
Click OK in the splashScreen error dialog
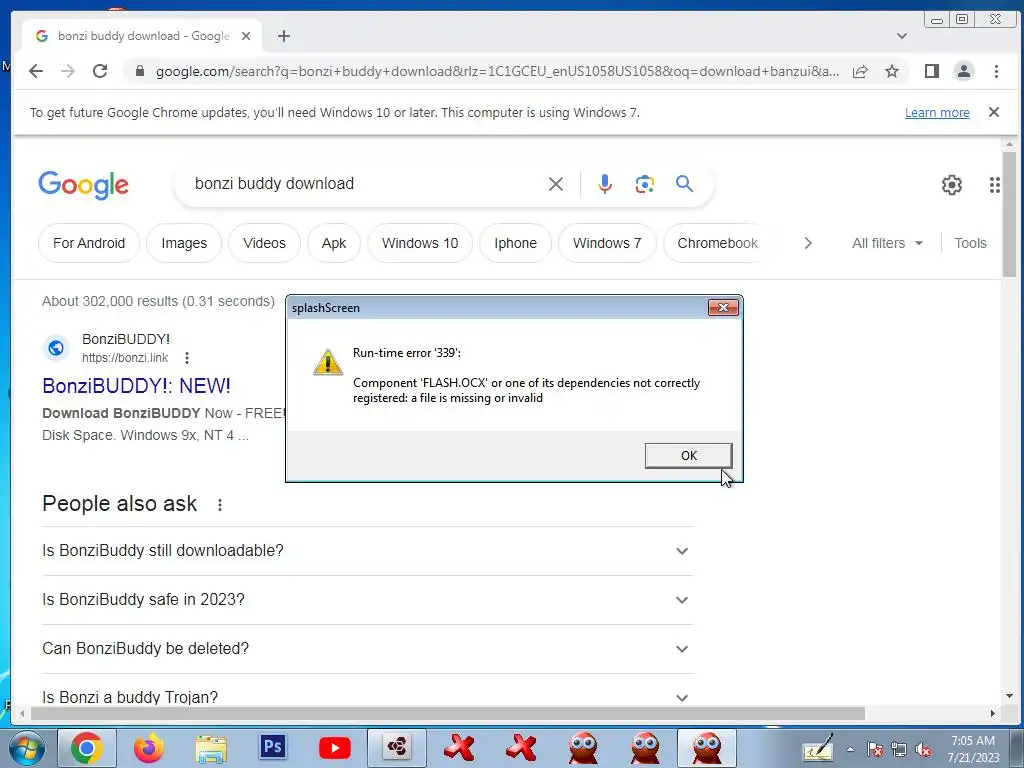(x=688, y=456)
